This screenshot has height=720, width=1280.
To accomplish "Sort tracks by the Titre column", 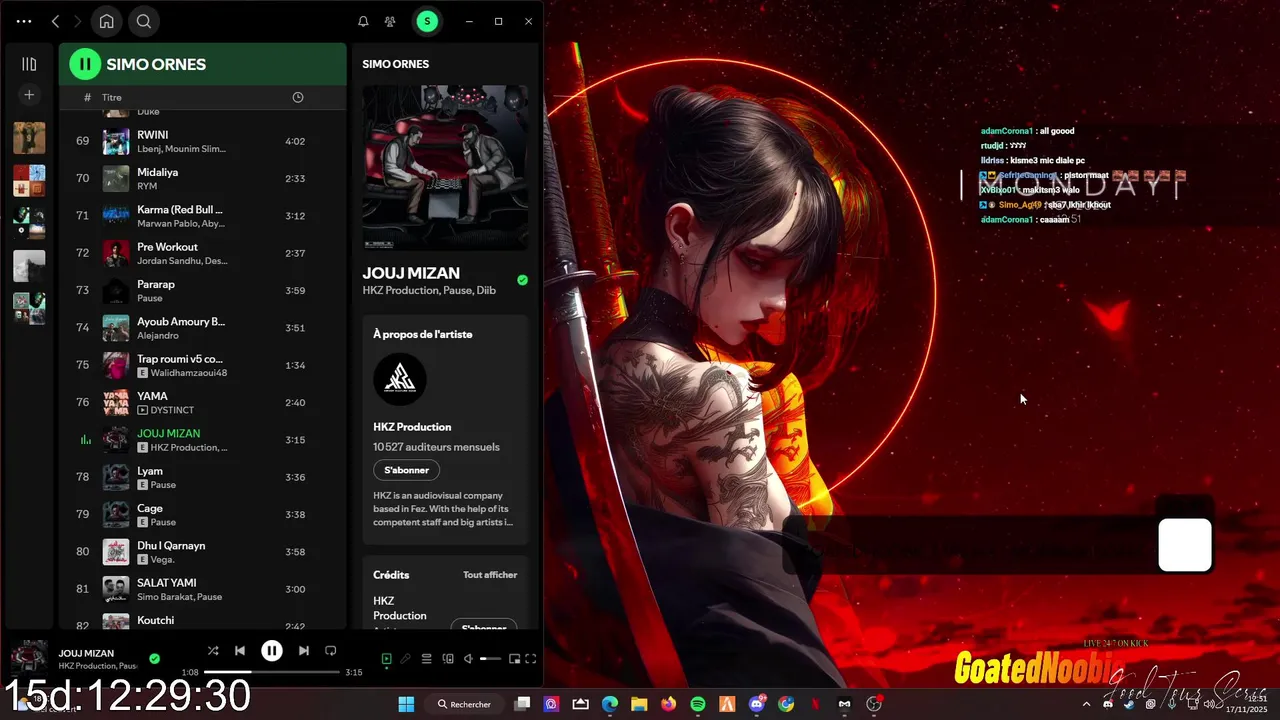I will [112, 98].
